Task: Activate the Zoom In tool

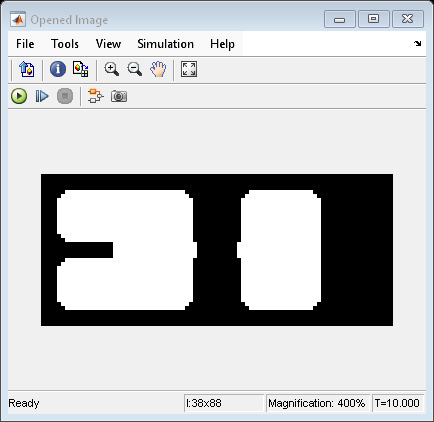Action: (111, 69)
